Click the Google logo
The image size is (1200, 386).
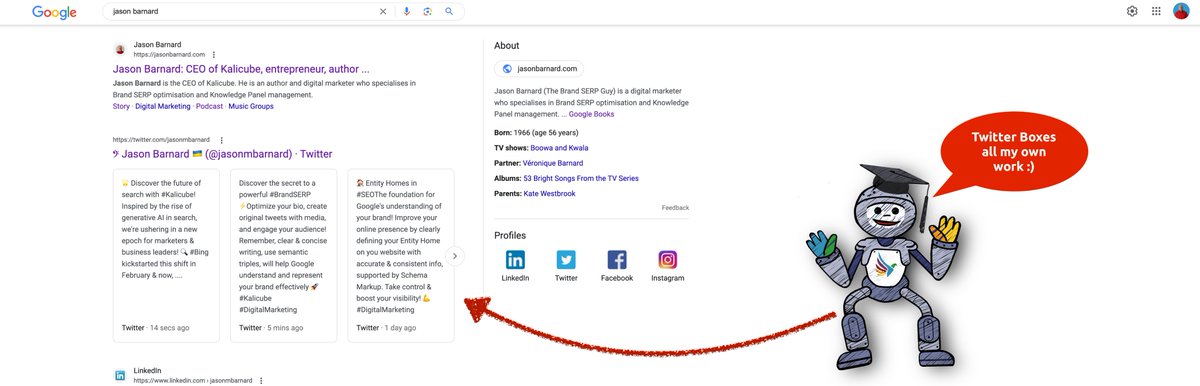(54, 12)
